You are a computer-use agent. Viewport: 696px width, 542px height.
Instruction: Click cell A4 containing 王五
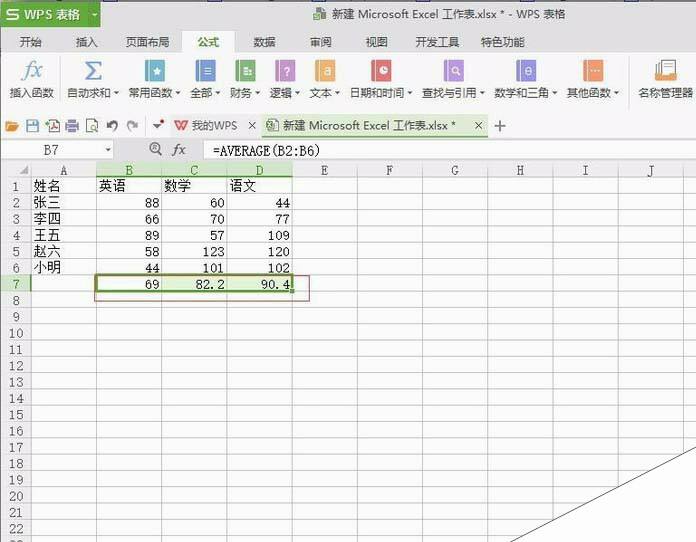click(63, 235)
